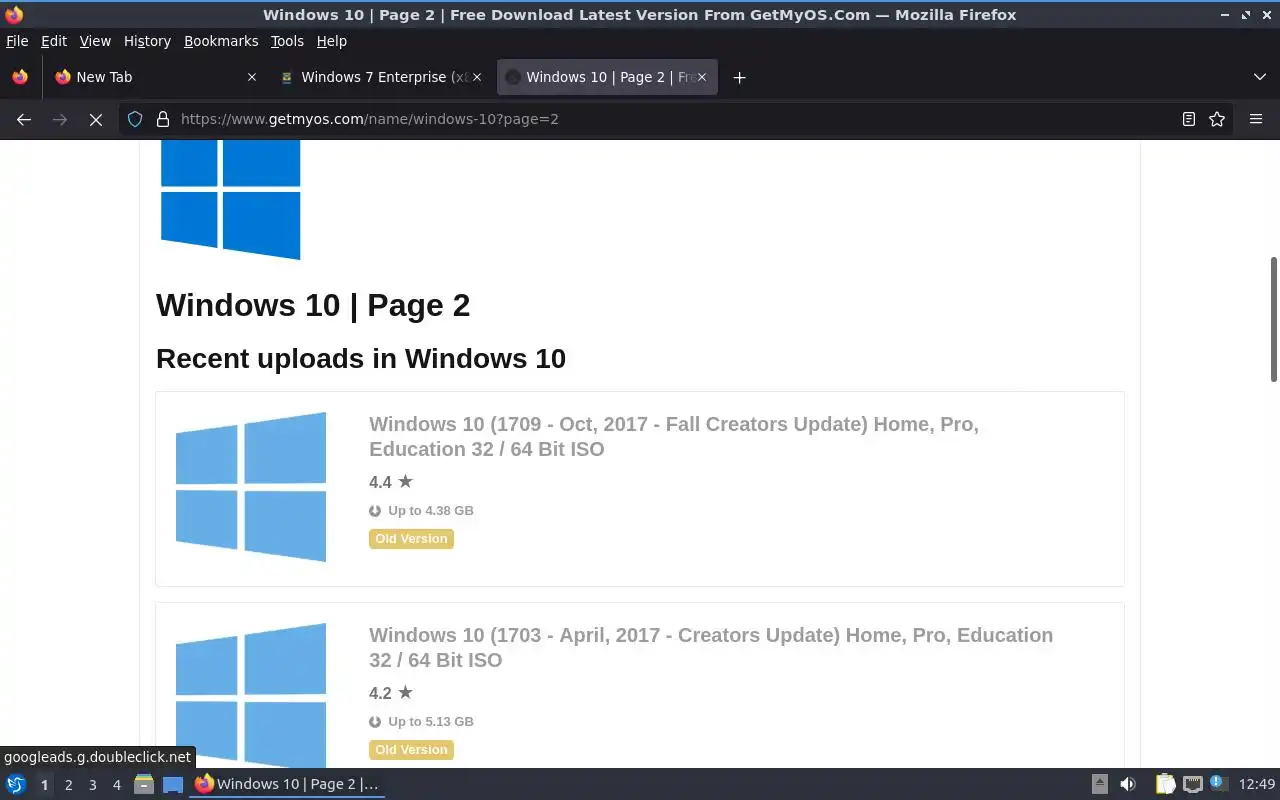Open clipboard manager tray icon
The height and width of the screenshot is (800, 1280).
[1166, 784]
